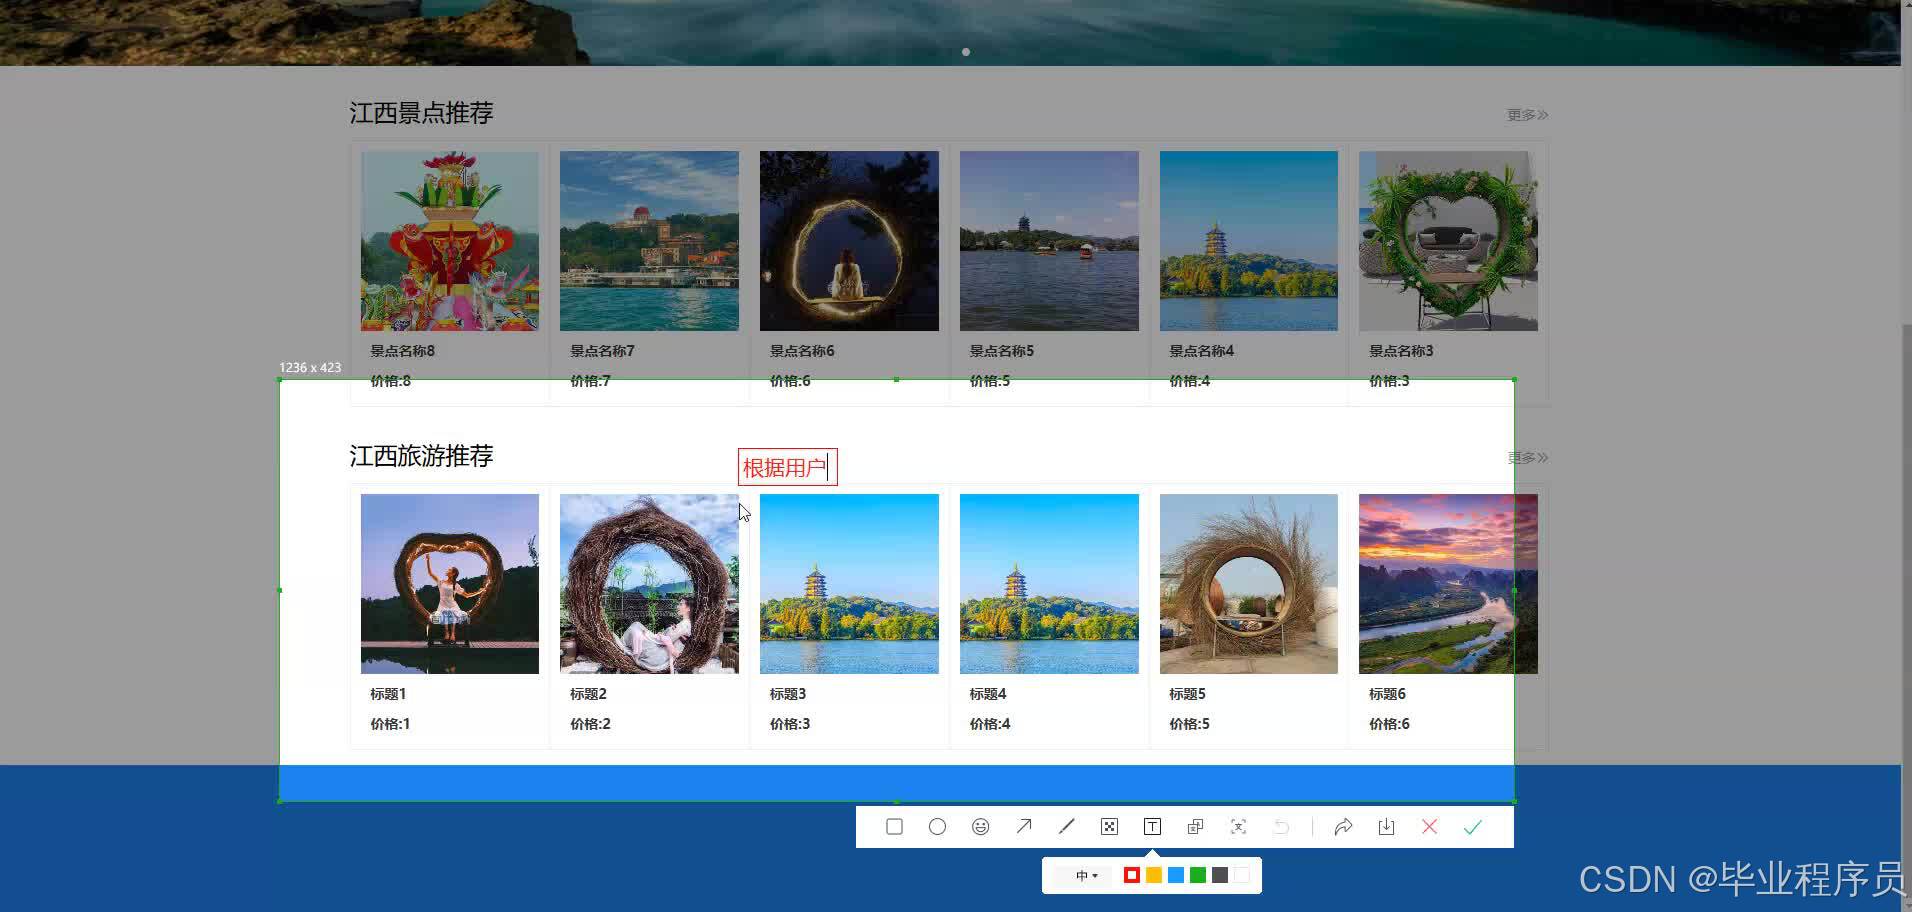Click the 标题5 title text

coord(1188,694)
